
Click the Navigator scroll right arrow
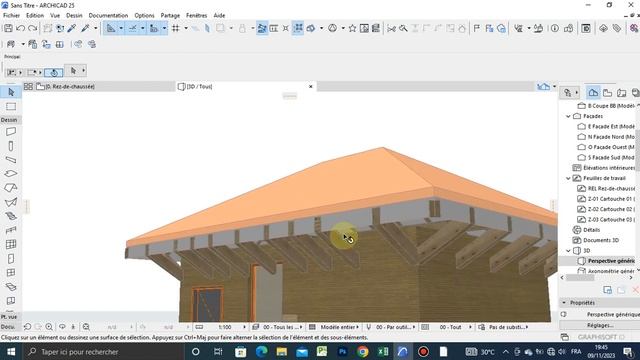click(631, 278)
